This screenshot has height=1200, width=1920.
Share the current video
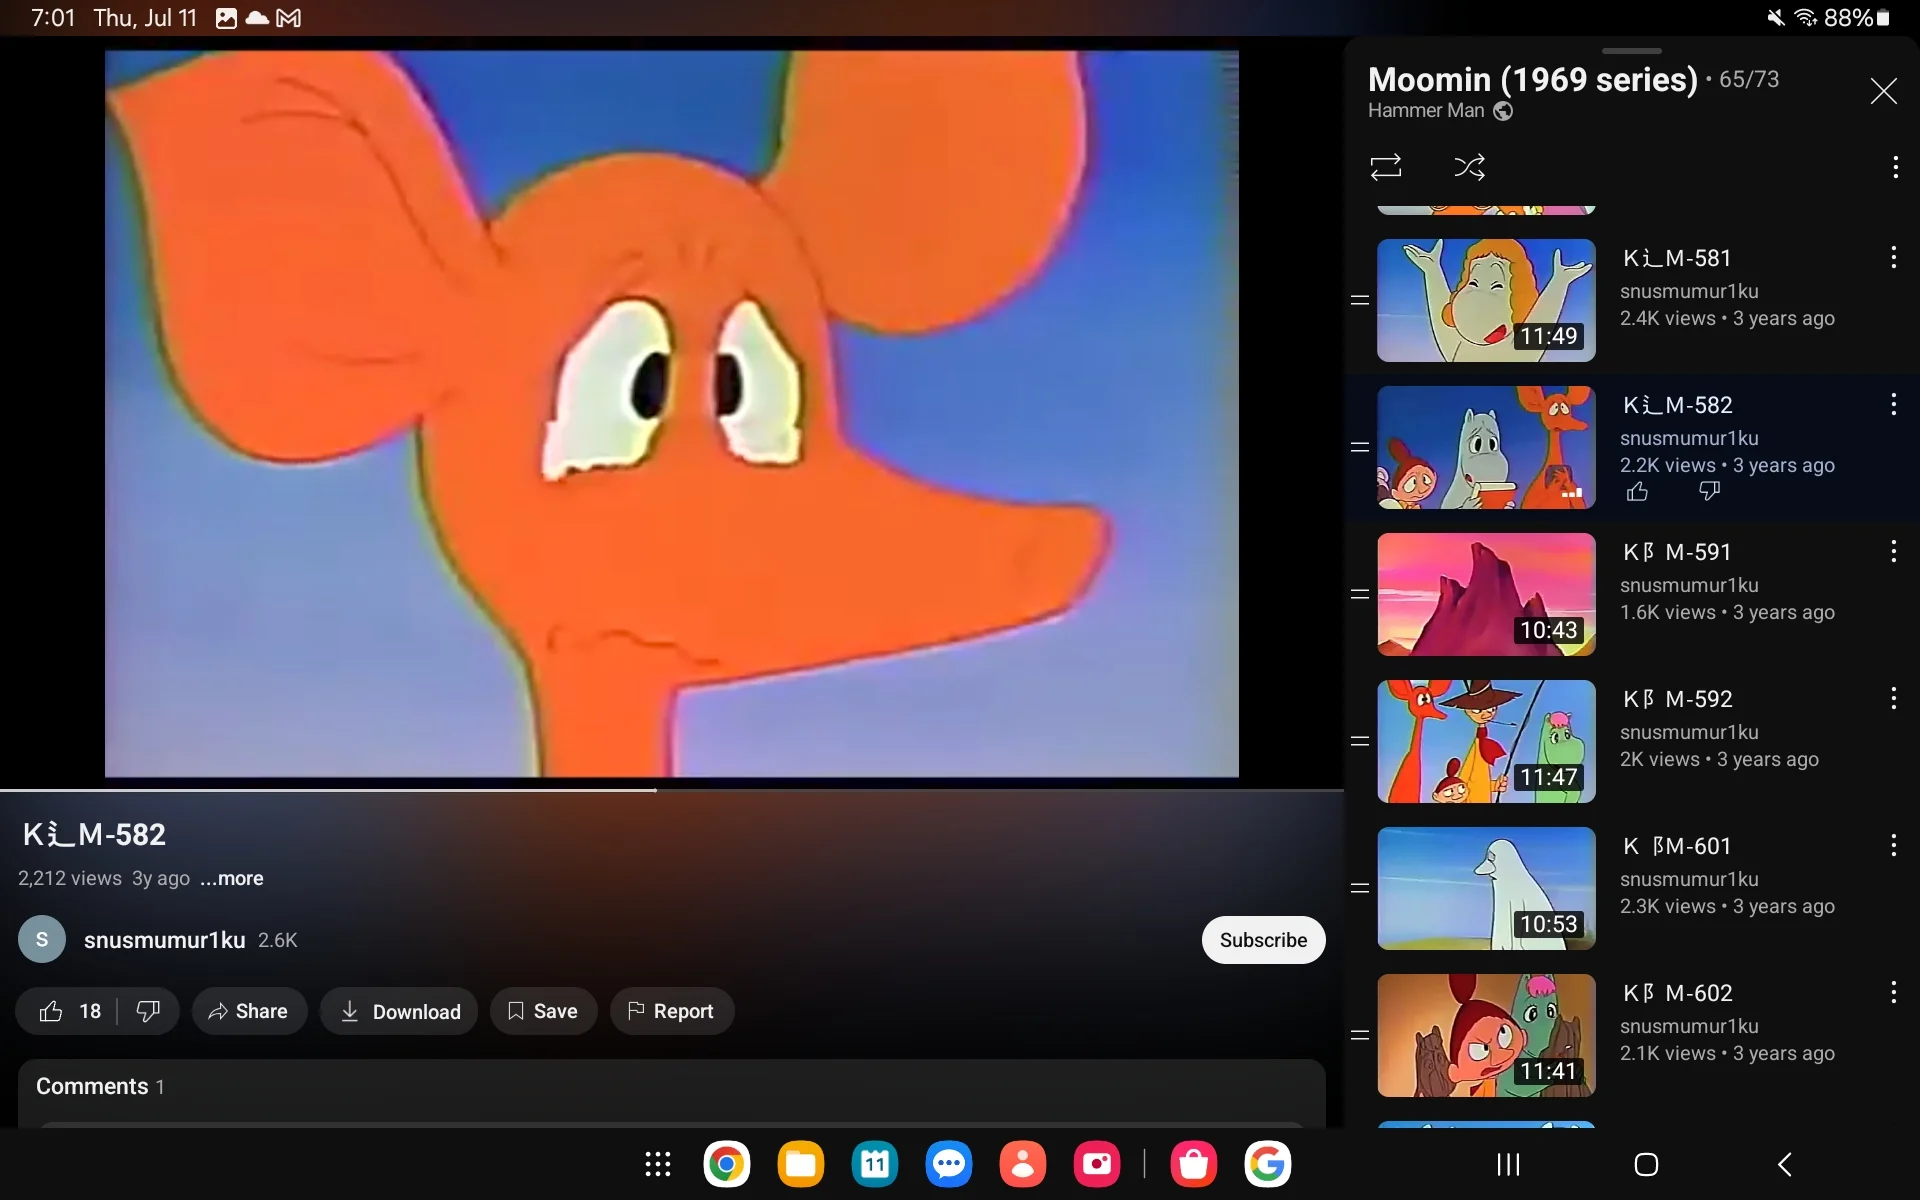249,1011
